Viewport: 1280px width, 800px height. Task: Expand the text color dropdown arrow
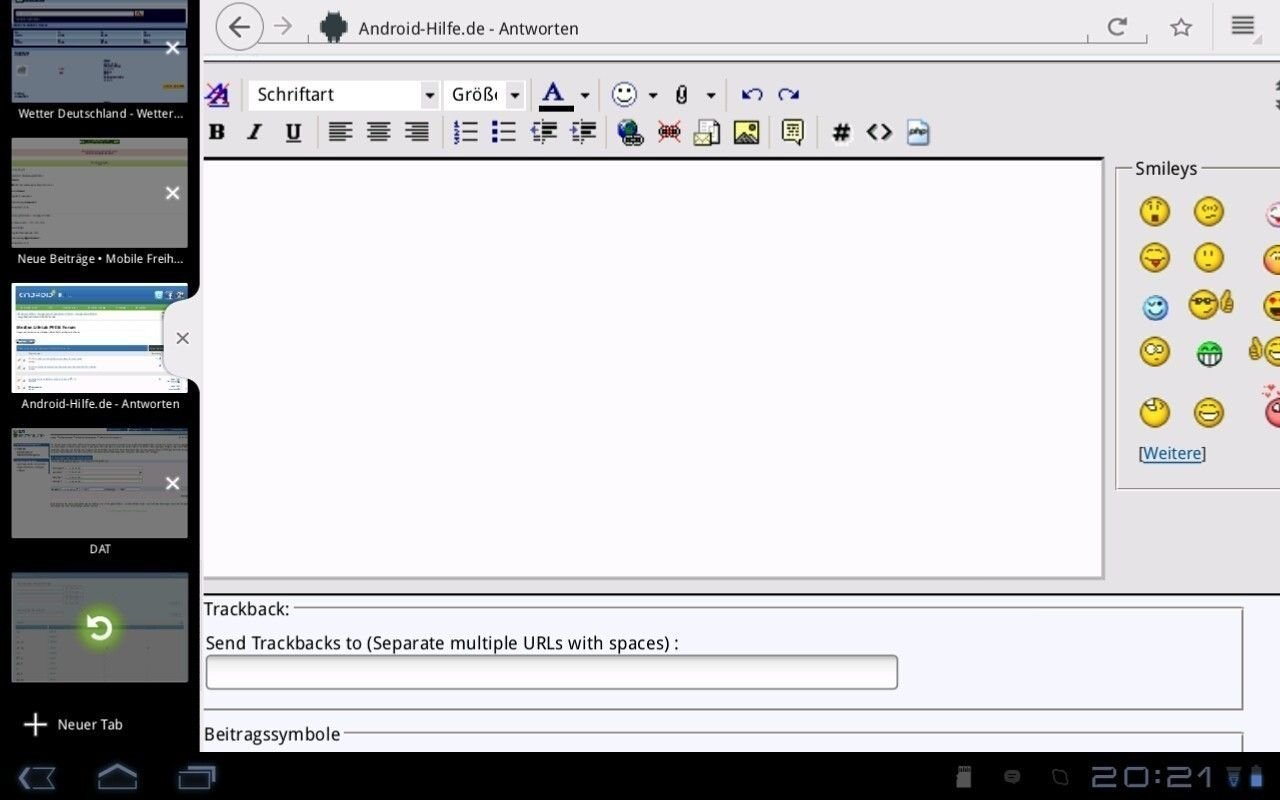[585, 96]
